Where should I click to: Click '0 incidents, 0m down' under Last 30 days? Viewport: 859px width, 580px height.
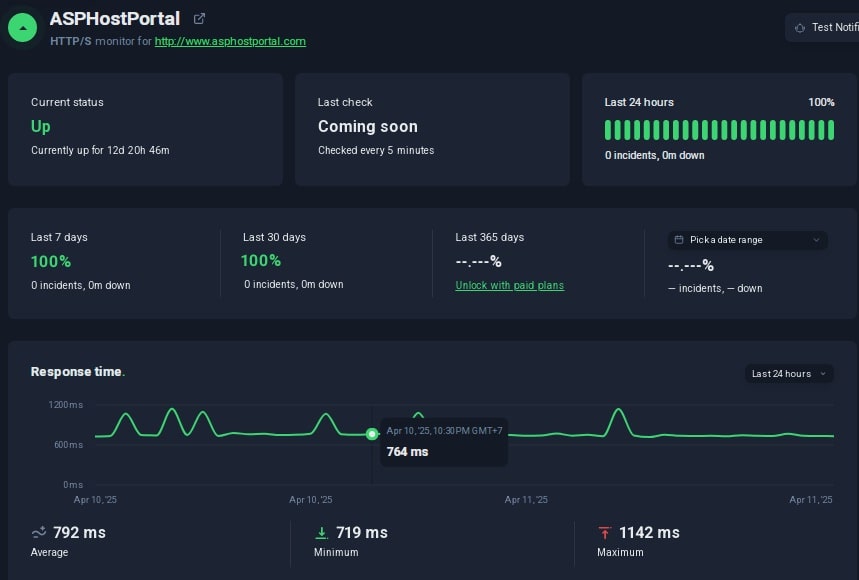294,284
